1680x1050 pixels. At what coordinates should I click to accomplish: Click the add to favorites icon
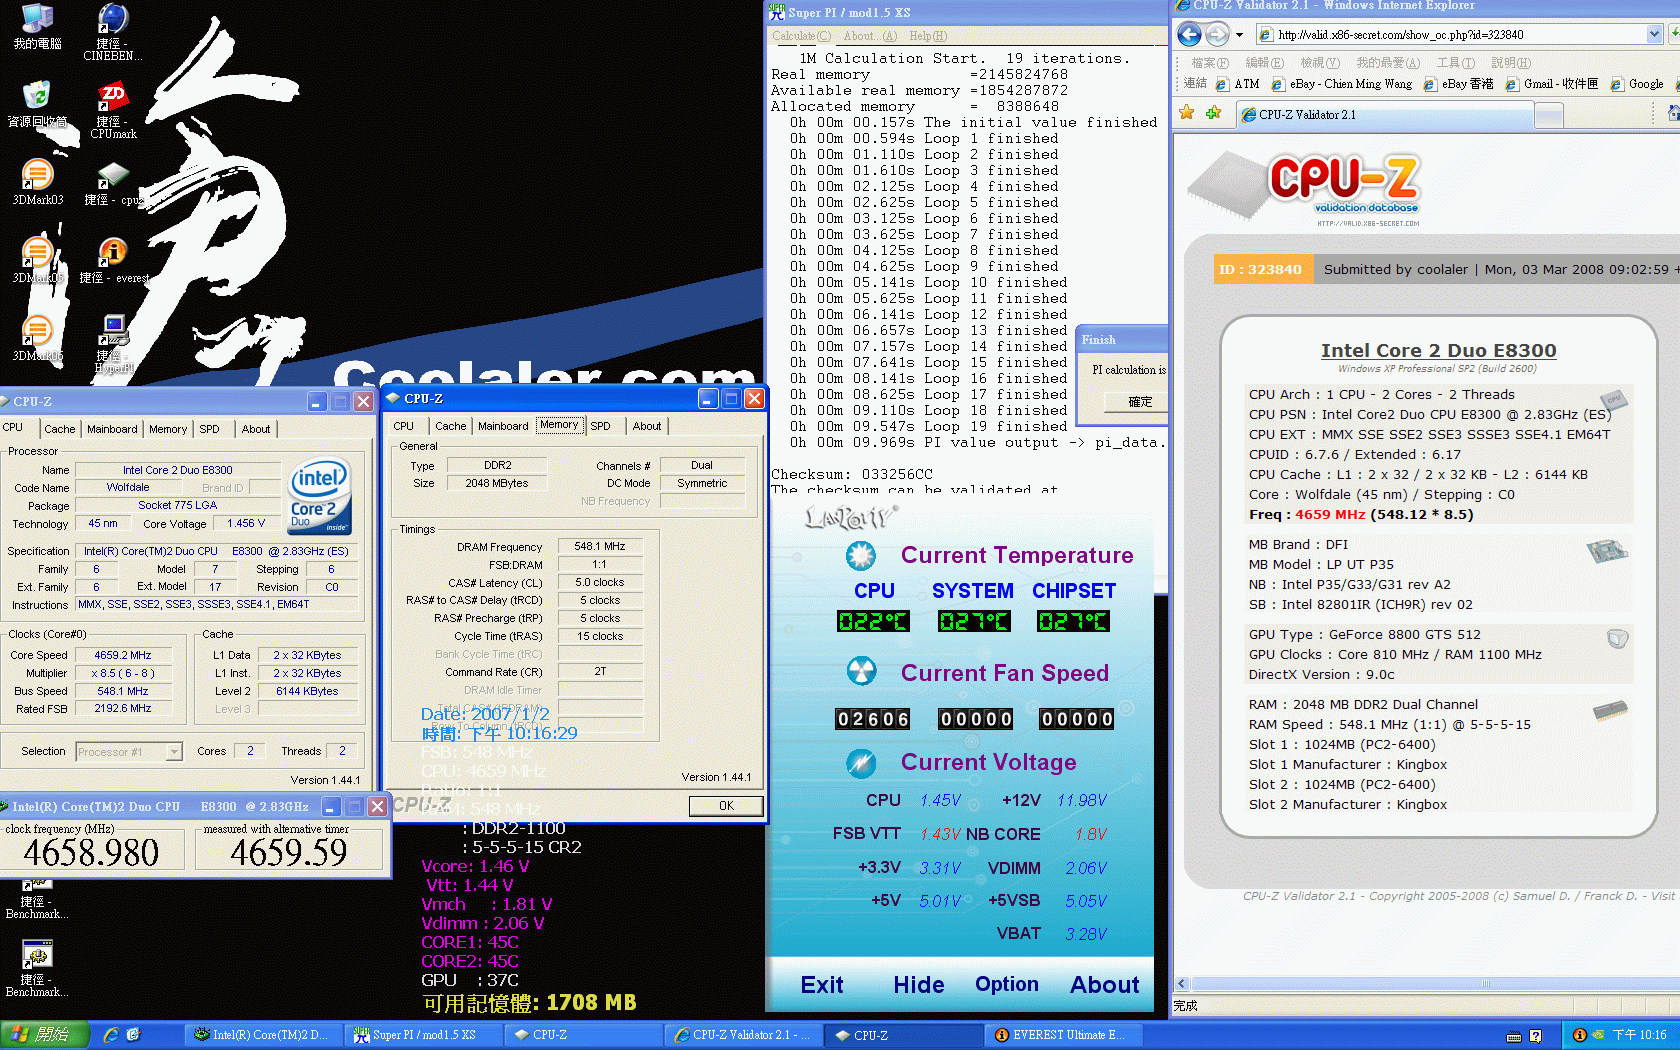1213,113
